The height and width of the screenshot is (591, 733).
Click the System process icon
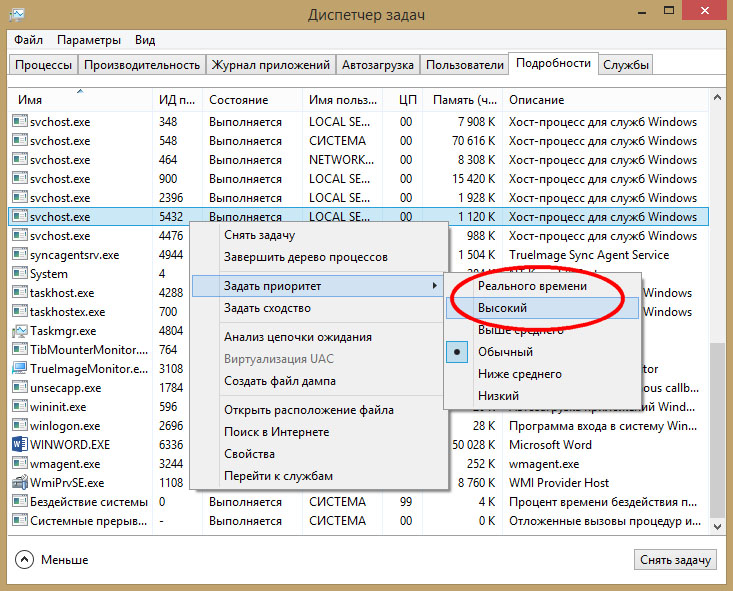tap(20, 273)
